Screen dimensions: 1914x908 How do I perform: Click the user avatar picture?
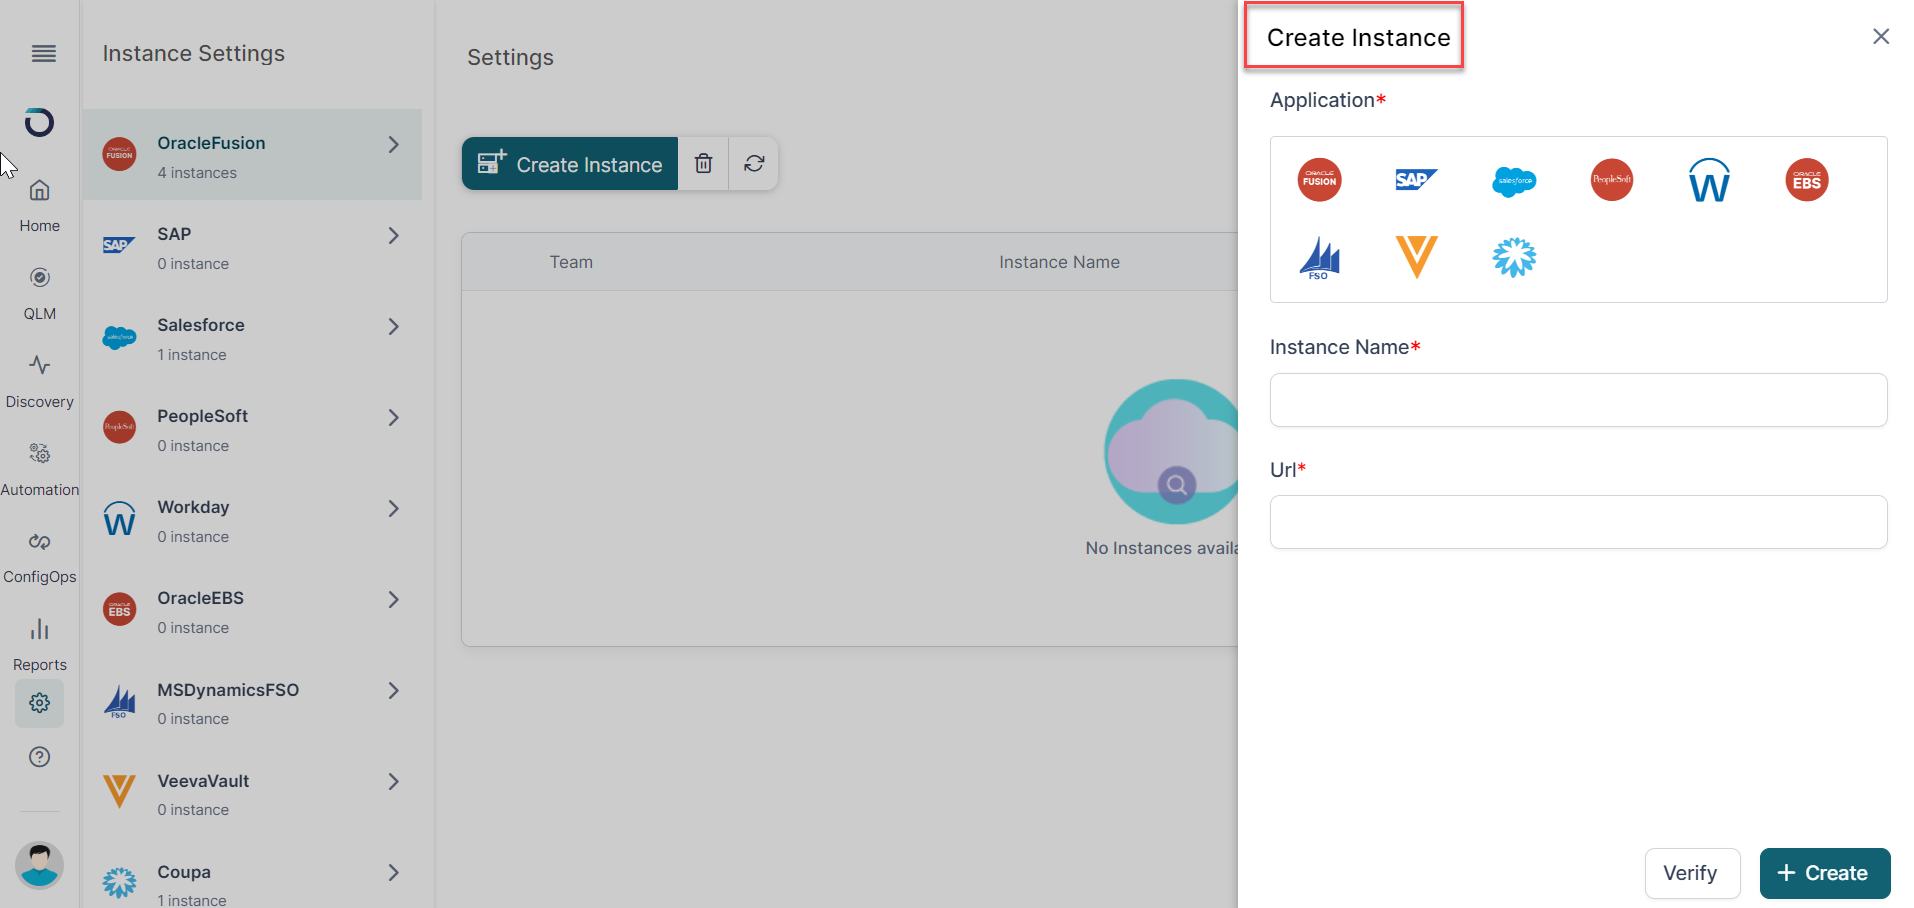click(x=39, y=865)
